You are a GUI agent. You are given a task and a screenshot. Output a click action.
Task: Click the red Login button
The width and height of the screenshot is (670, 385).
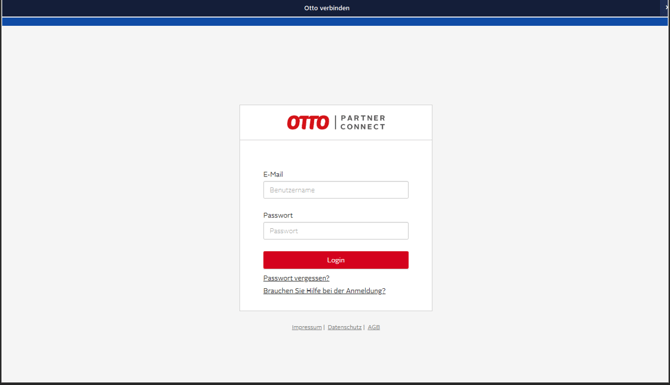pos(335,260)
